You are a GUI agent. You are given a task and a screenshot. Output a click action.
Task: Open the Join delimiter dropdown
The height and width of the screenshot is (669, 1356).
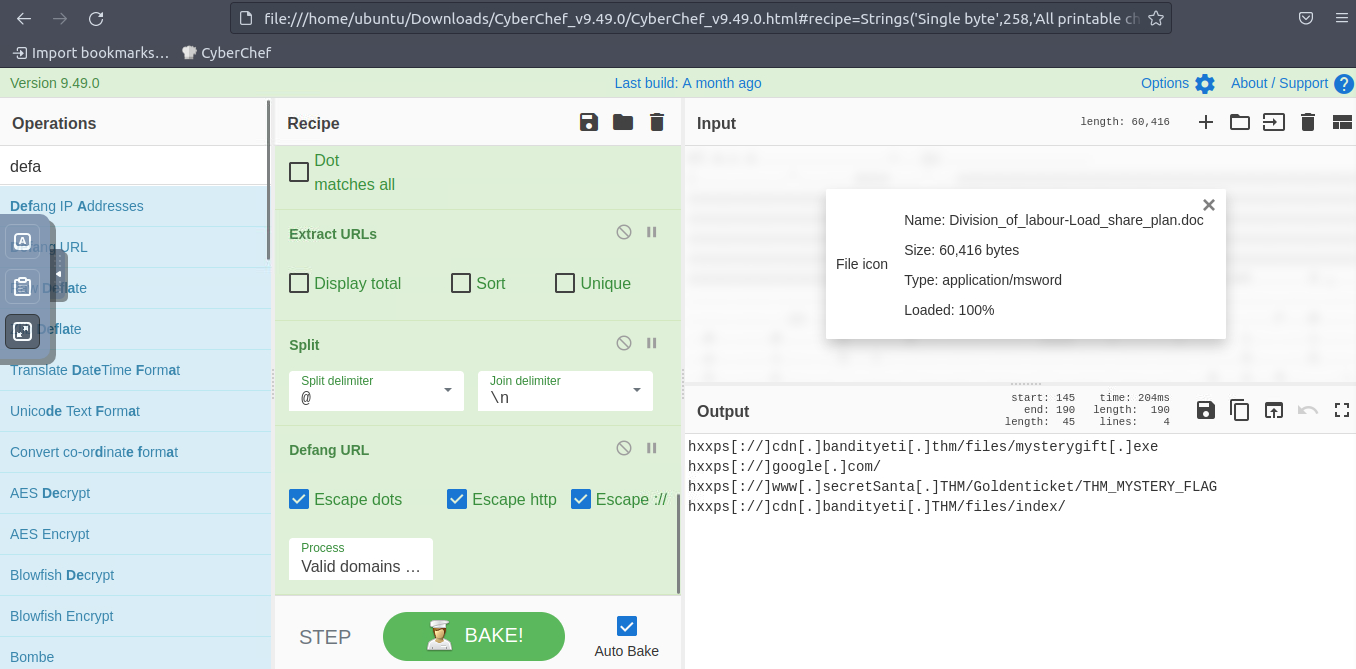click(x=636, y=390)
